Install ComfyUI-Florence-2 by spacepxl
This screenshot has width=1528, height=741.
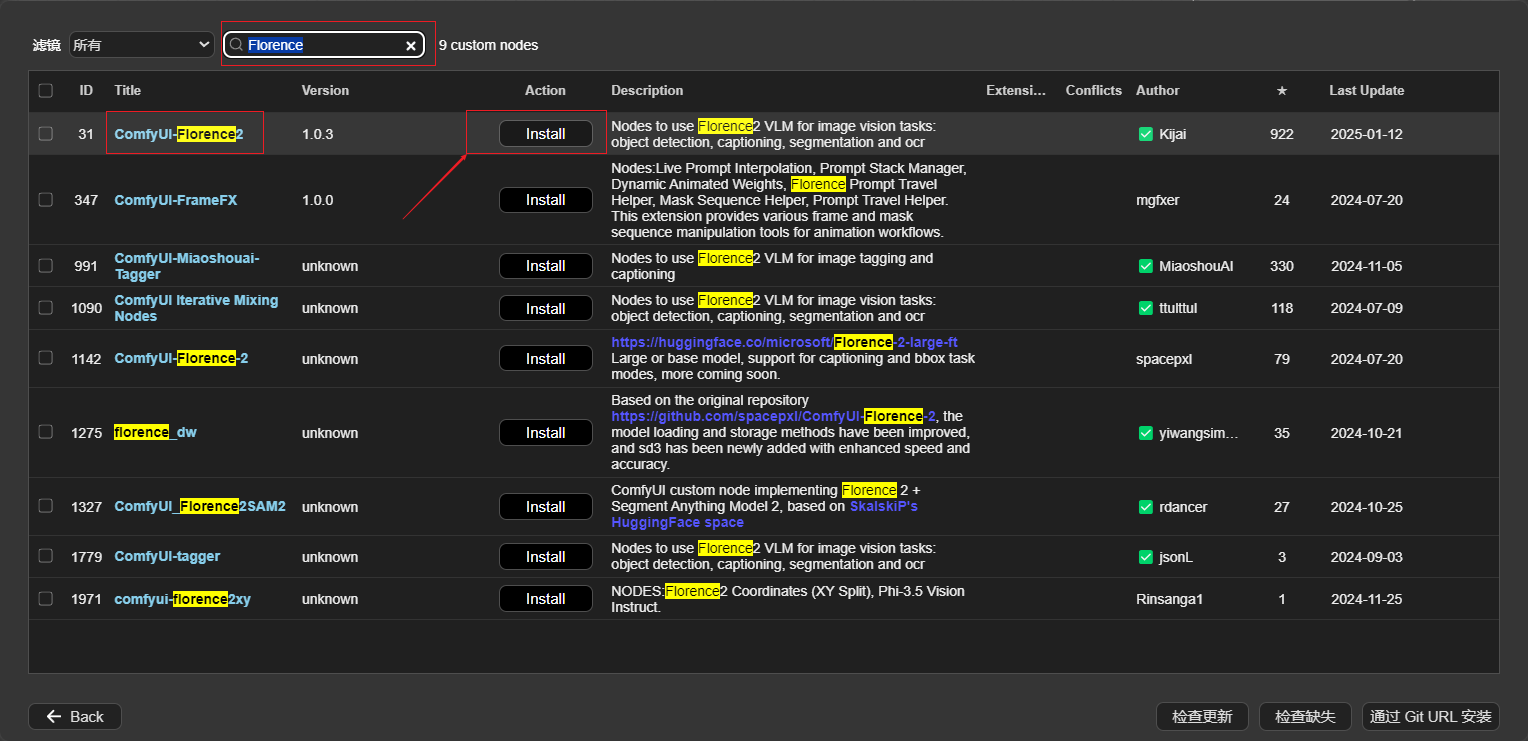point(546,358)
